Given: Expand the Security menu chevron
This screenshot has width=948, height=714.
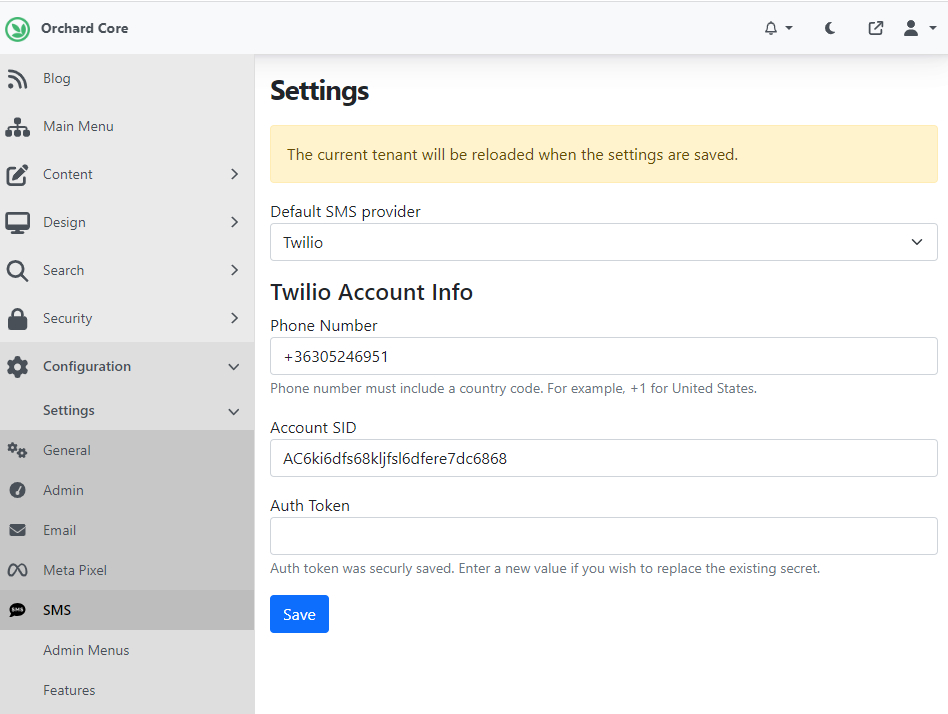Looking at the screenshot, I should (235, 318).
